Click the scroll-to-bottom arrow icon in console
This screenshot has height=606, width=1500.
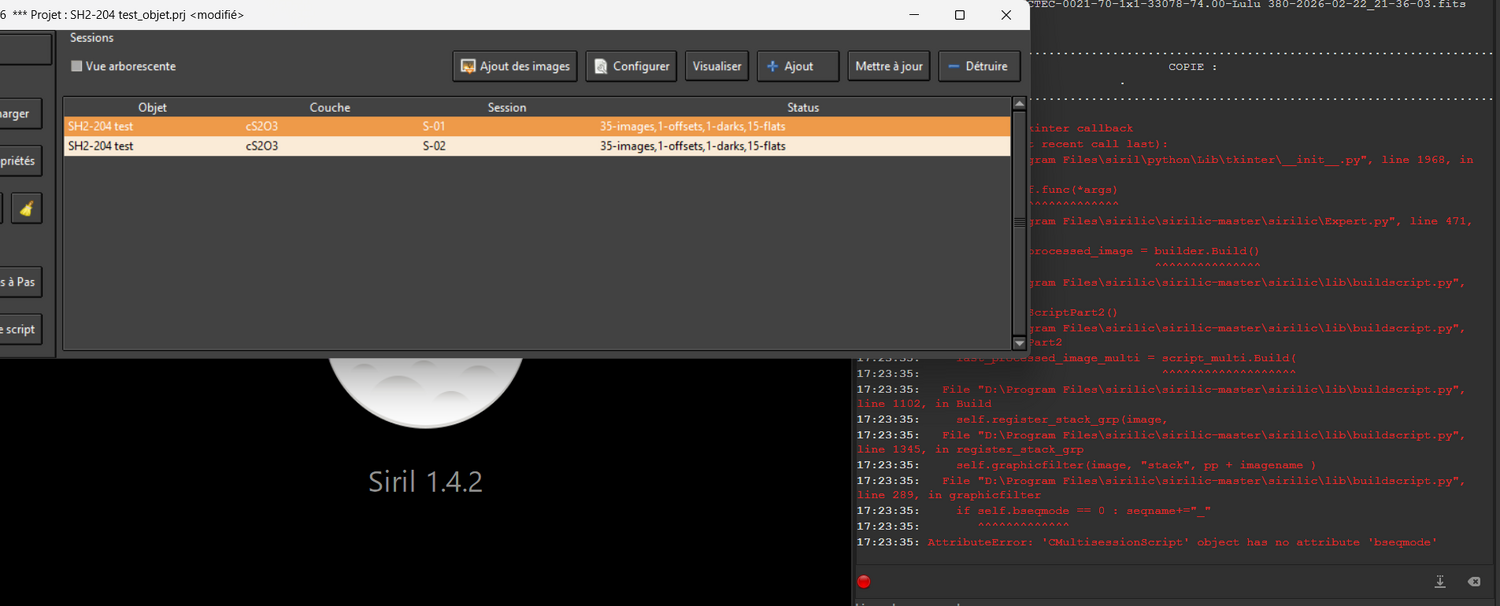(x=1440, y=582)
